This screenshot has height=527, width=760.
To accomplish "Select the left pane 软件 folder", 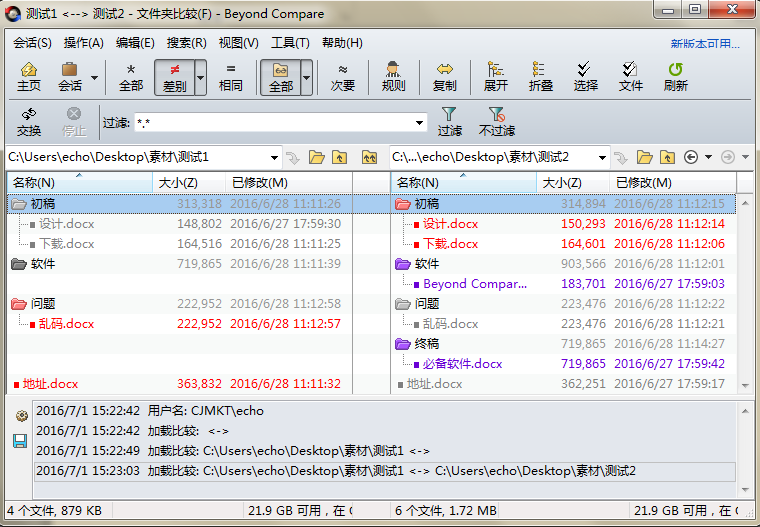I will click(x=180, y=264).
